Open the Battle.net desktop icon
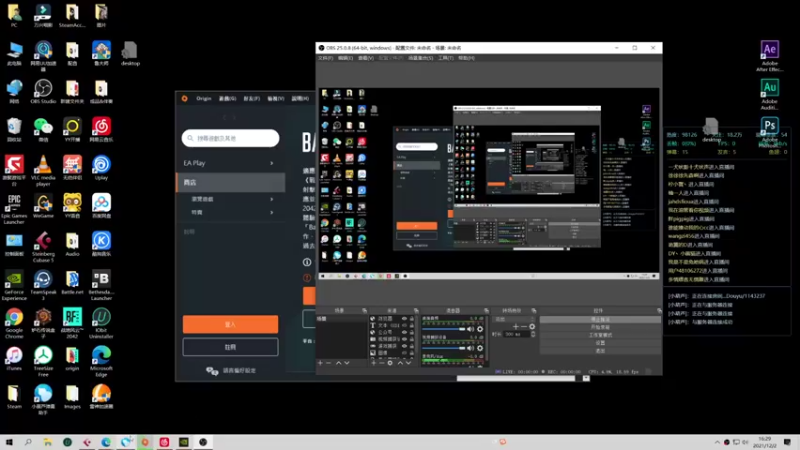 [72, 282]
